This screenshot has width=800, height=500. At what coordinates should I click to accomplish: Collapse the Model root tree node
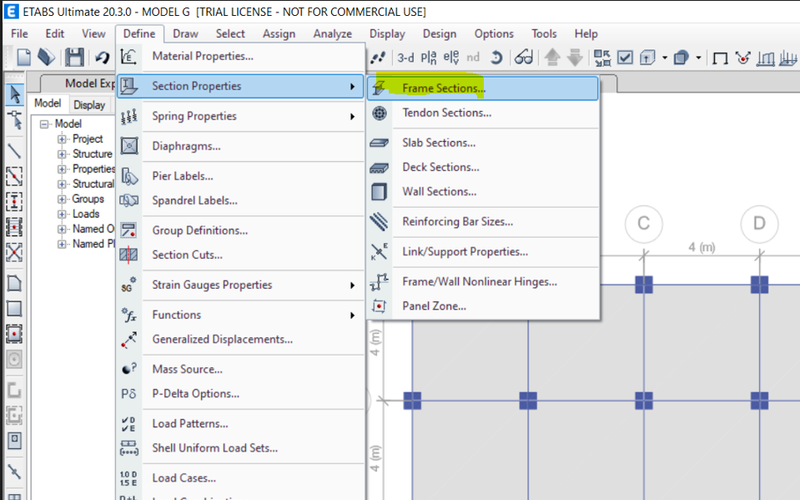pos(44,124)
